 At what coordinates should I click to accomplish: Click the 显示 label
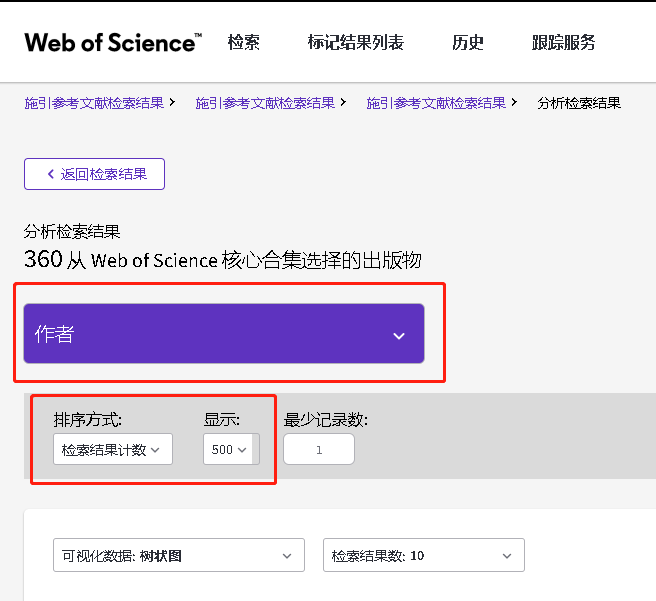click(x=222, y=419)
